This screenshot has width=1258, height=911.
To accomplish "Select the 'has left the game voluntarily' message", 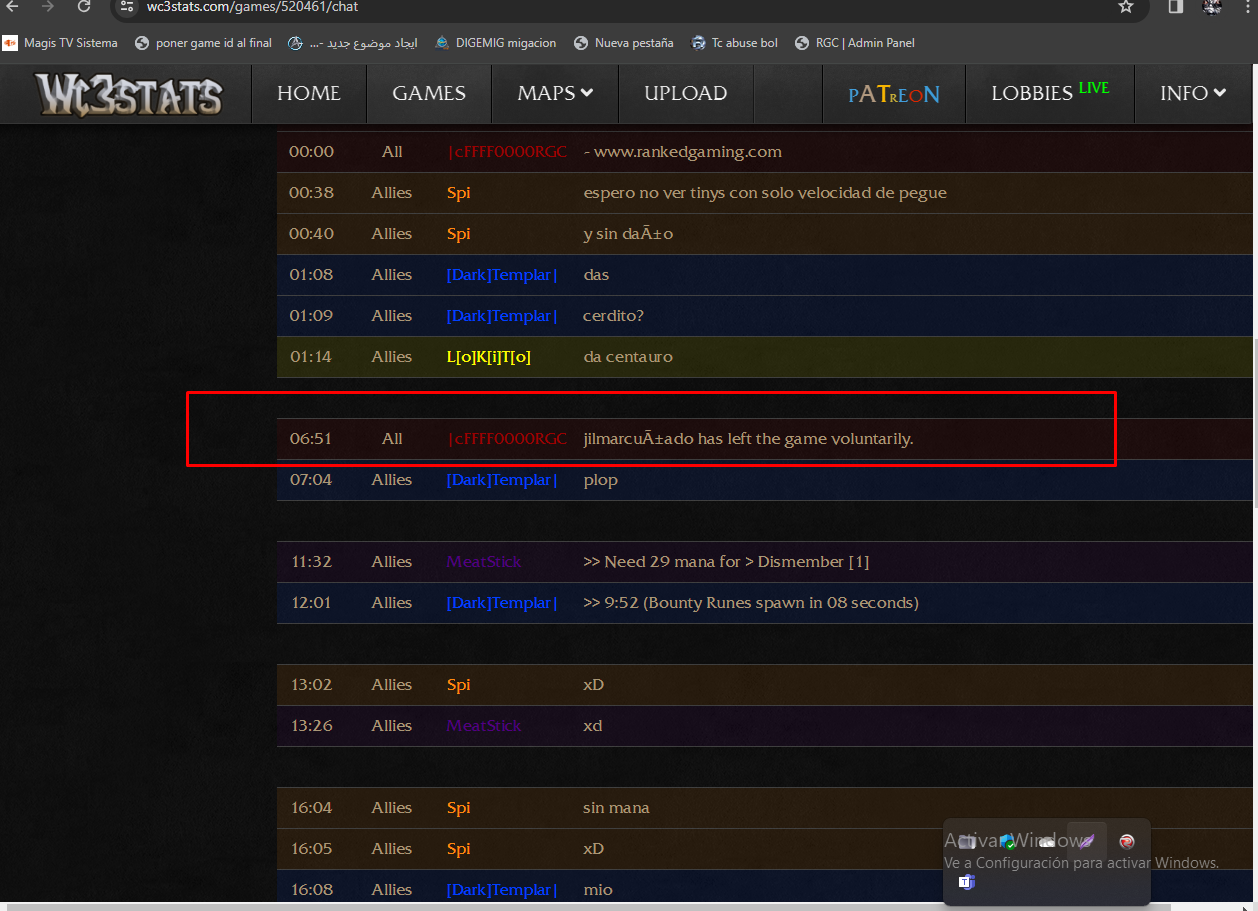I will click(748, 439).
